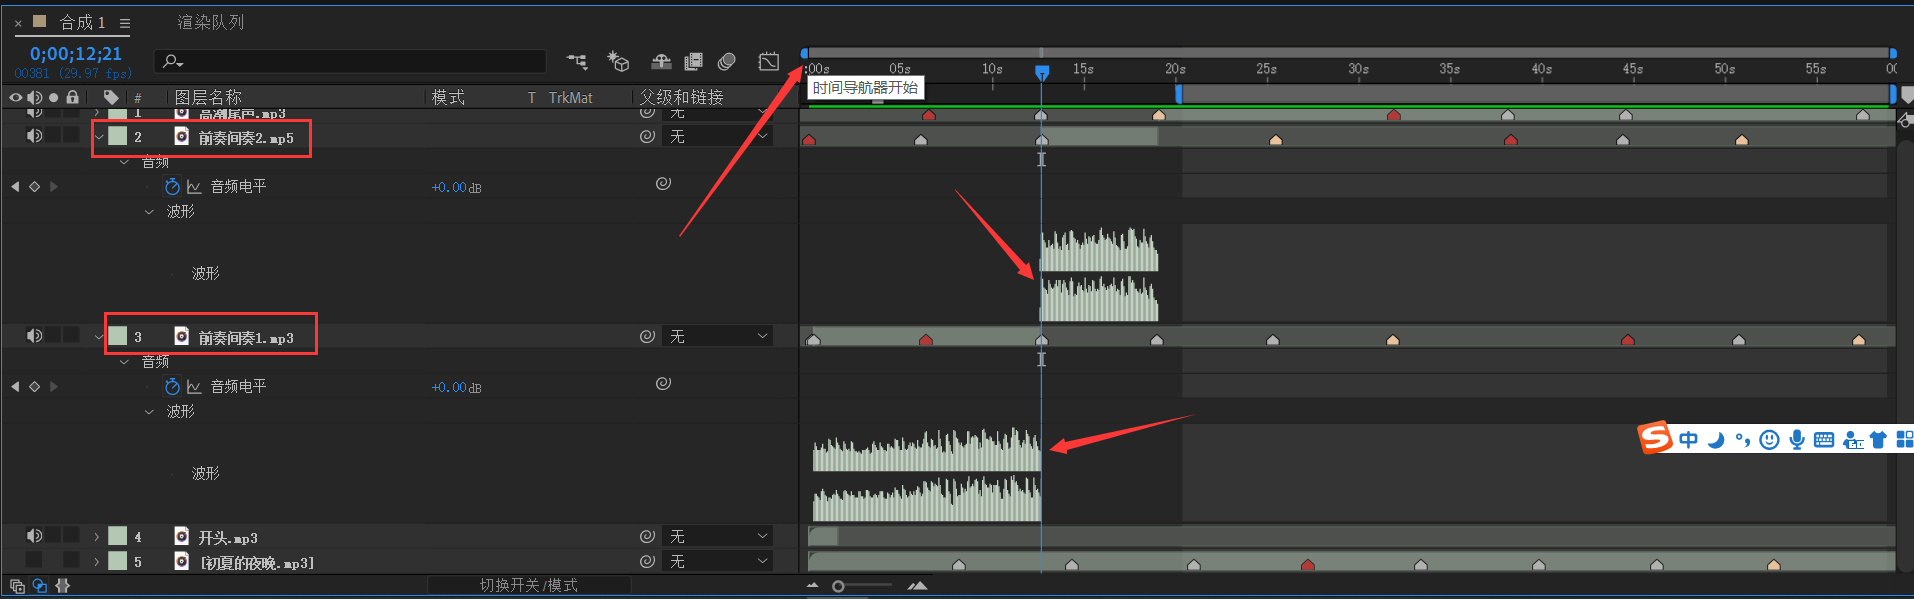Viewport: 1914px width, 599px height.
Task: Click pick whip spiral on 前奏间奏2.mp5 row
Action: pos(647,136)
